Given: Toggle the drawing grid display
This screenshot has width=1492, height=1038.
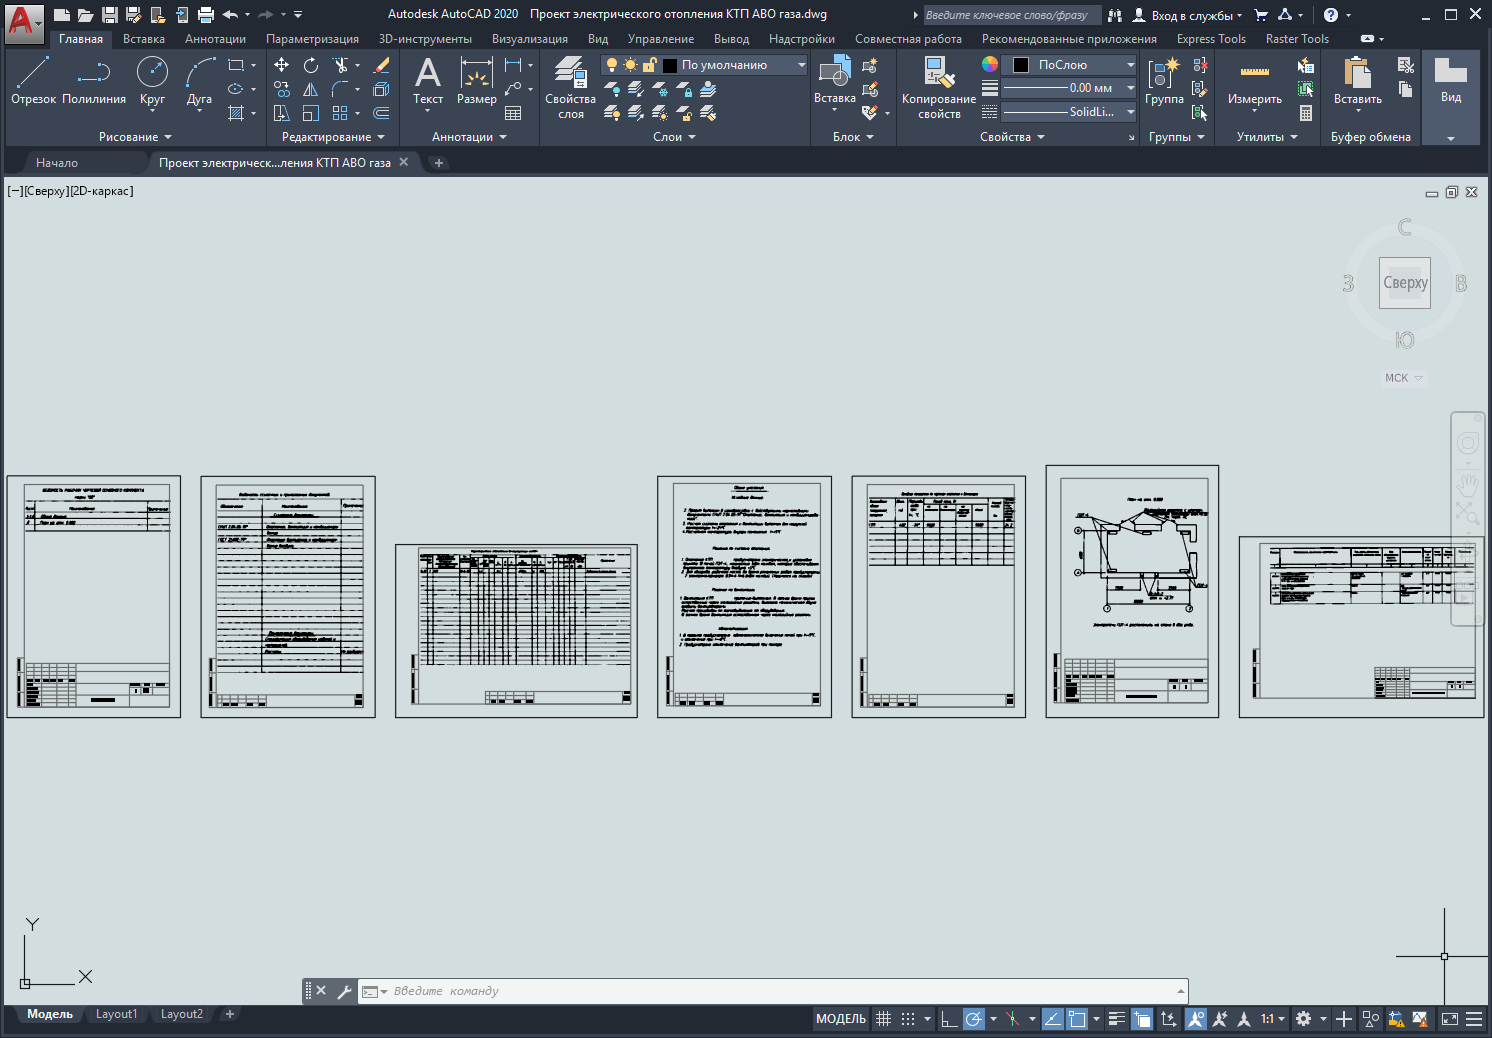Looking at the screenshot, I should [883, 1019].
